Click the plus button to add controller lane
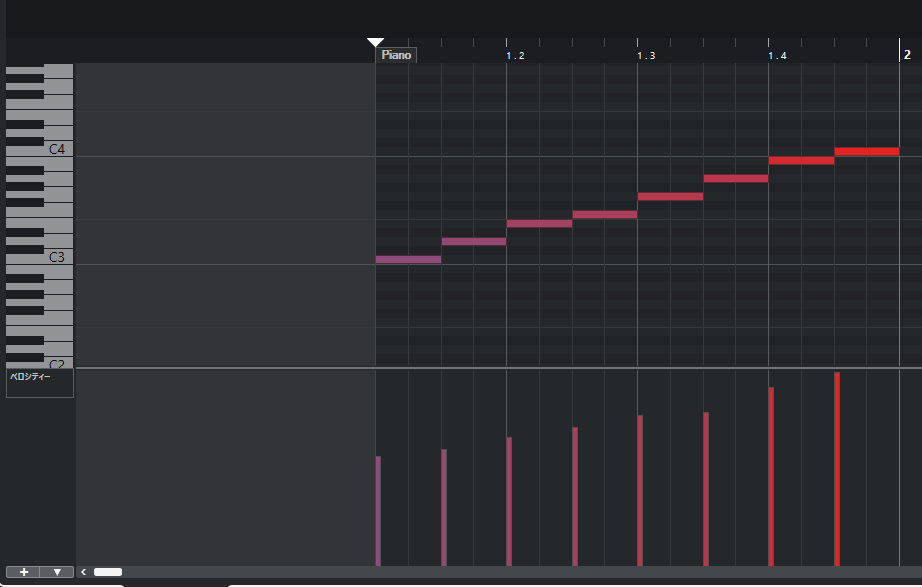The height and width of the screenshot is (587, 922). tap(23, 572)
